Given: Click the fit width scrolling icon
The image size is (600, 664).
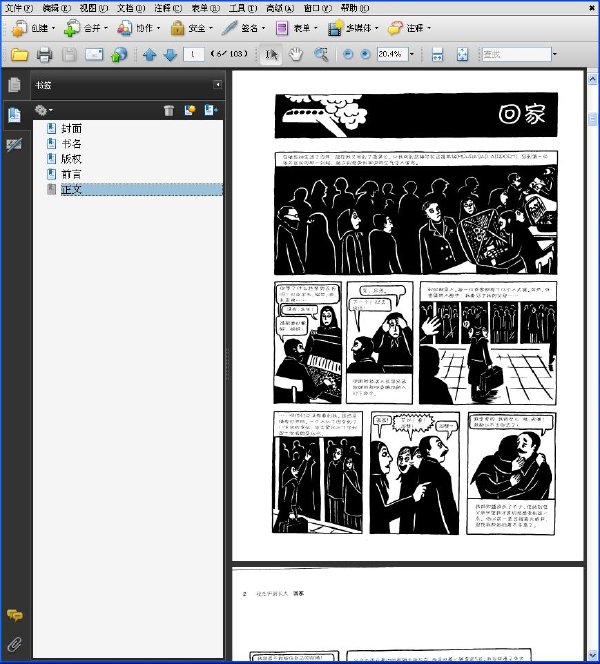Looking at the screenshot, I should [x=437, y=54].
